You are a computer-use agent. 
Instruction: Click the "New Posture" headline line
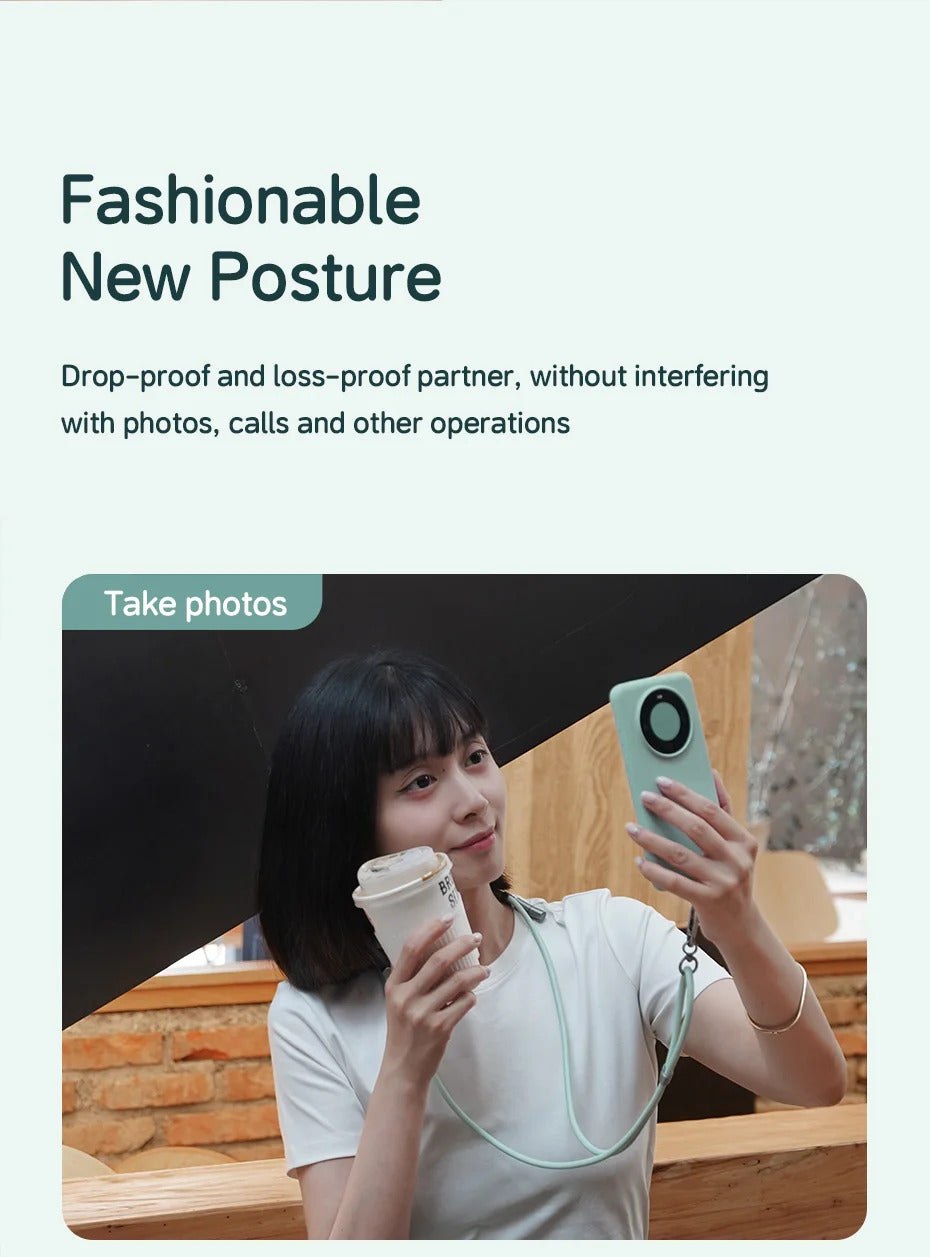pos(251,276)
